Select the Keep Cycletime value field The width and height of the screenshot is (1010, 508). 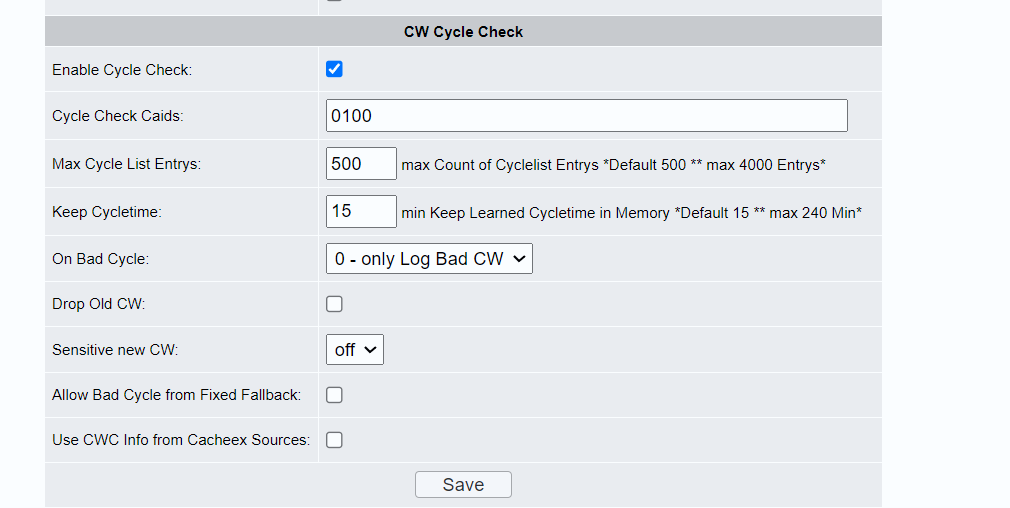[x=361, y=211]
